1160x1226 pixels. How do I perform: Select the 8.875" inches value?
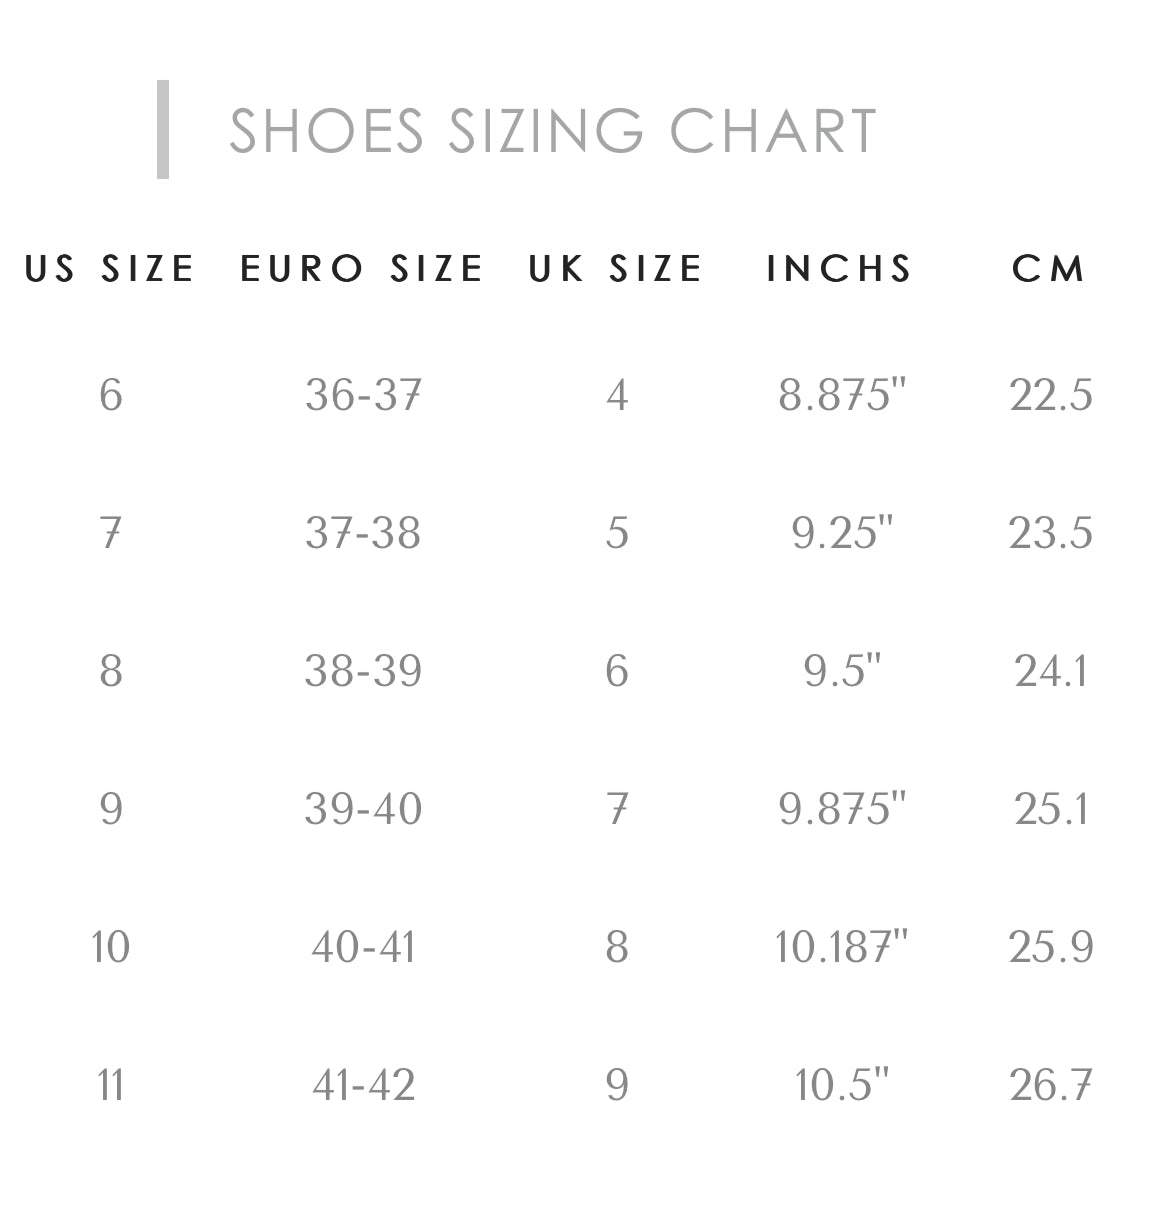[x=841, y=395]
